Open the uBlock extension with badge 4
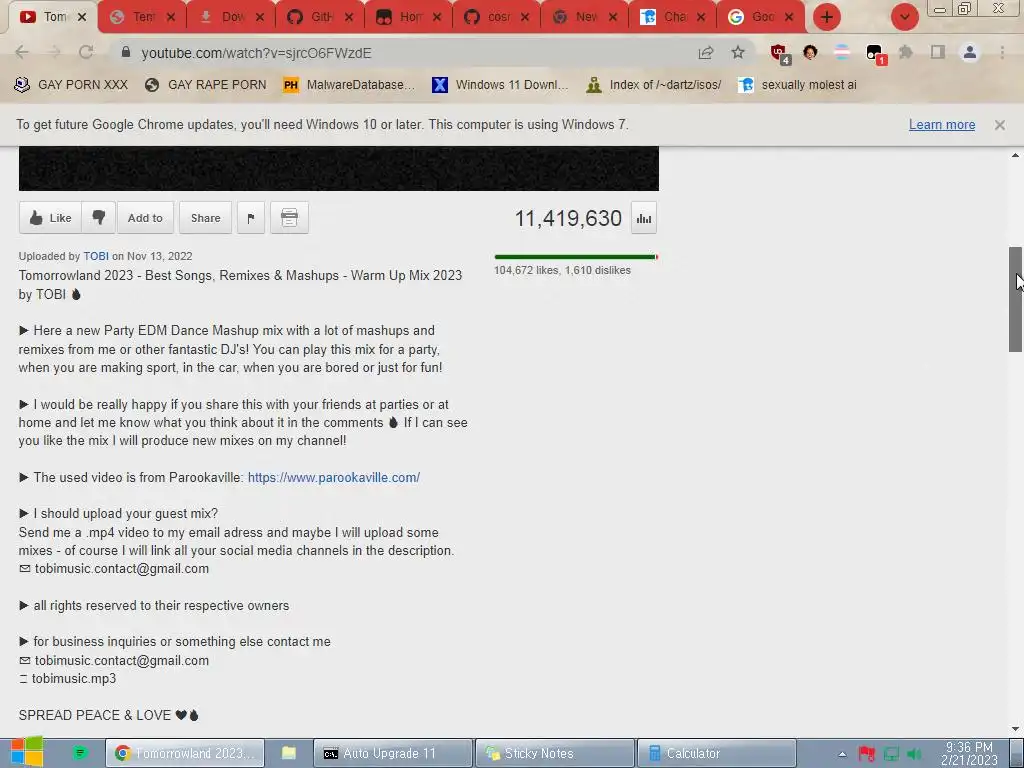The height and width of the screenshot is (768, 1024). coord(780,54)
